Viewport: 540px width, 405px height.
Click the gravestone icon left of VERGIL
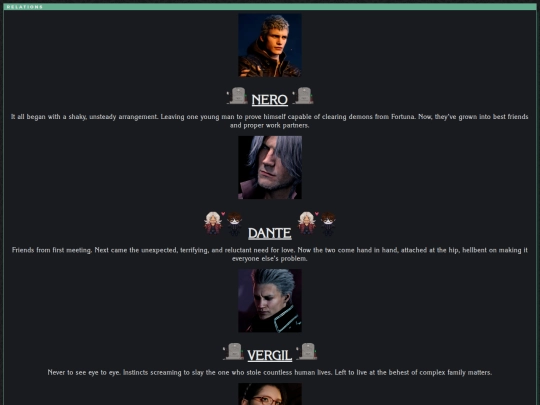point(233,351)
